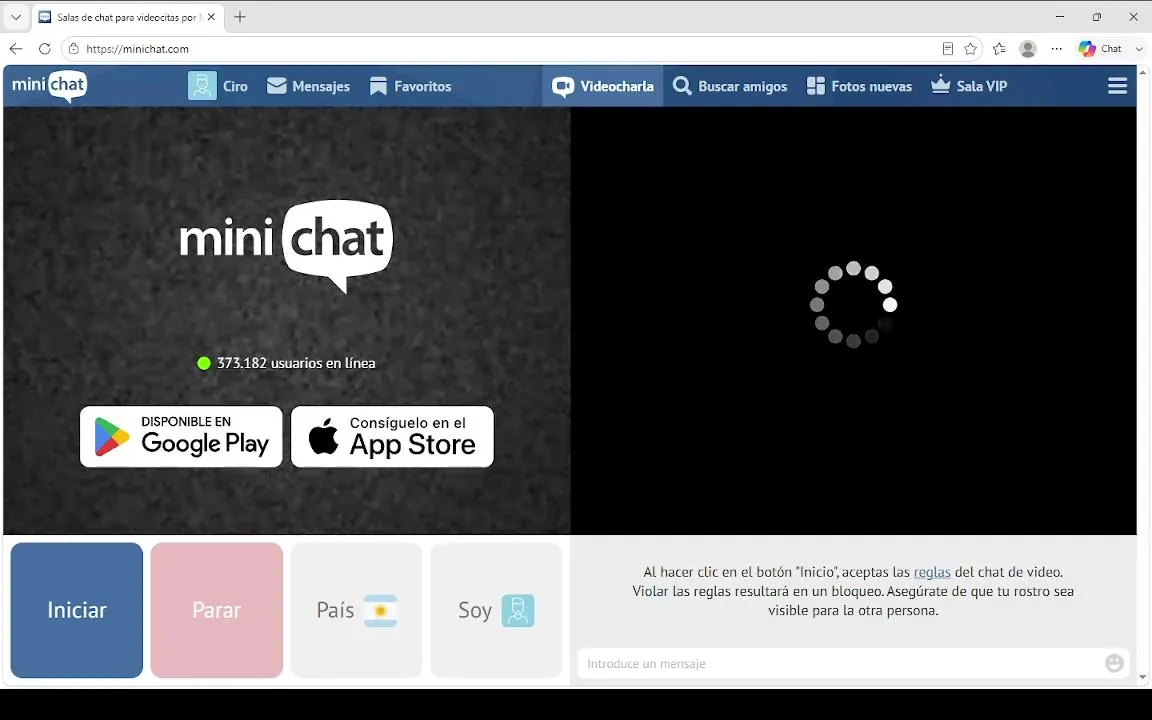
Task: Open Sala VIP section
Action: pos(968,86)
